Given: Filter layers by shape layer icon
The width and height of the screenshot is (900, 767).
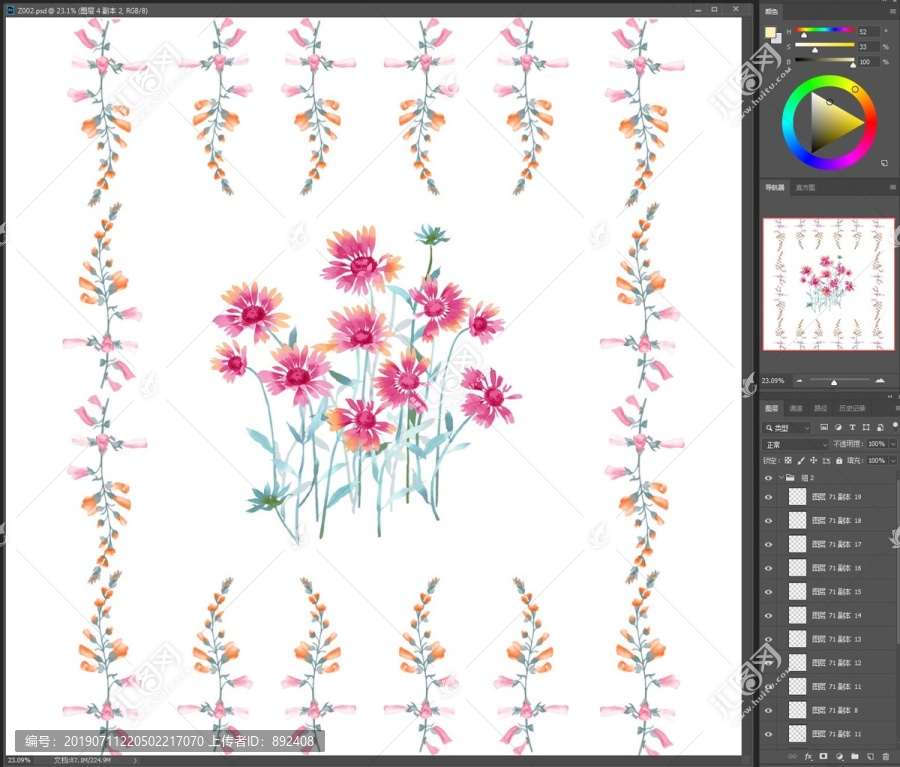Looking at the screenshot, I should (x=866, y=427).
